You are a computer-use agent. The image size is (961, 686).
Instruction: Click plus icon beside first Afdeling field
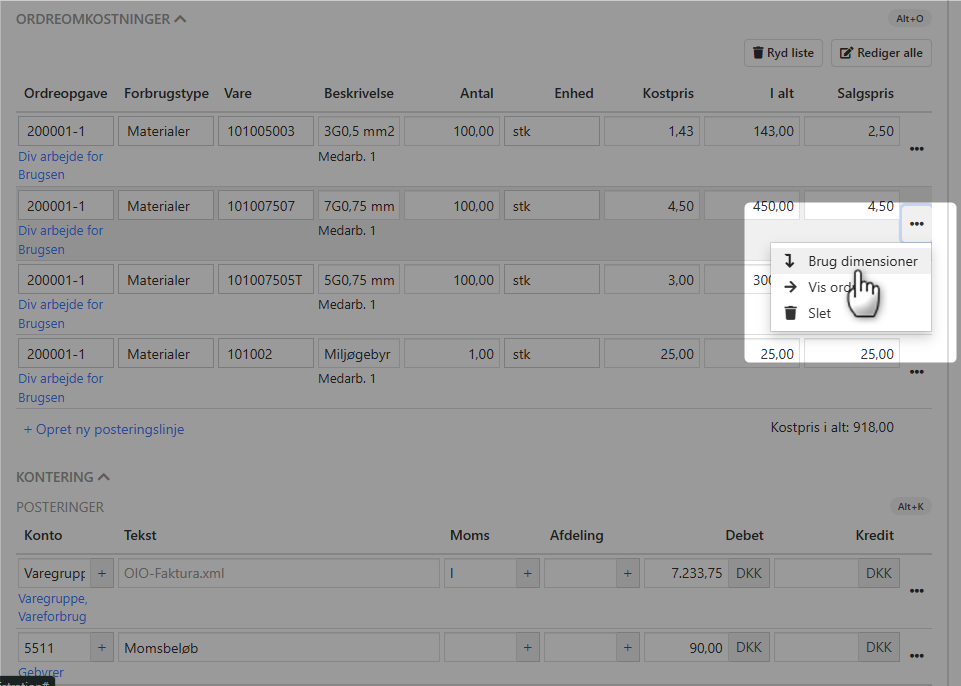[x=628, y=573]
